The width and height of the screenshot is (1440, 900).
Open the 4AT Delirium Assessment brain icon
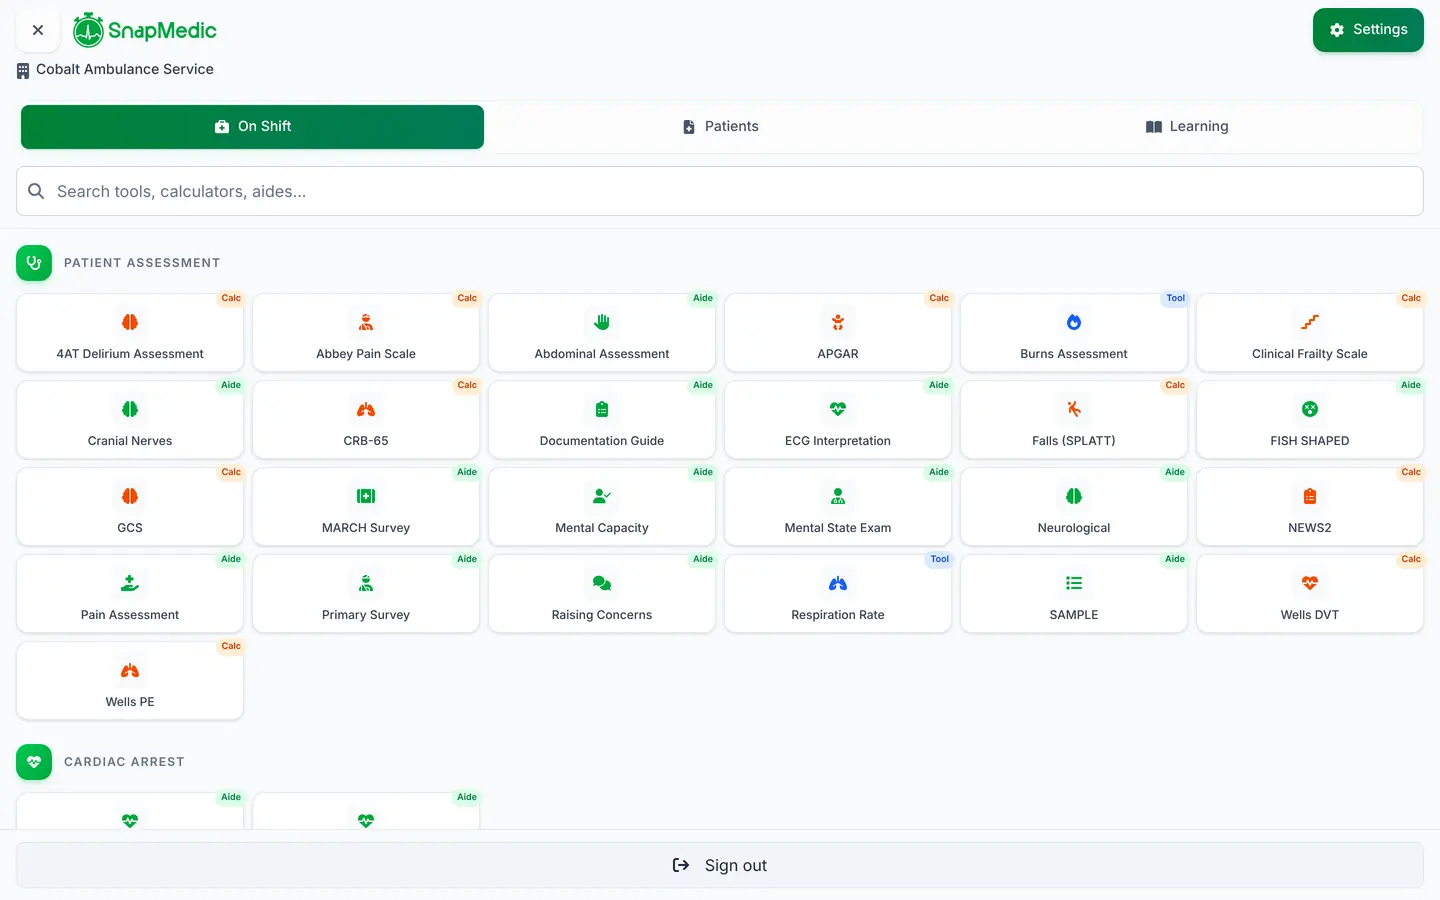130,322
